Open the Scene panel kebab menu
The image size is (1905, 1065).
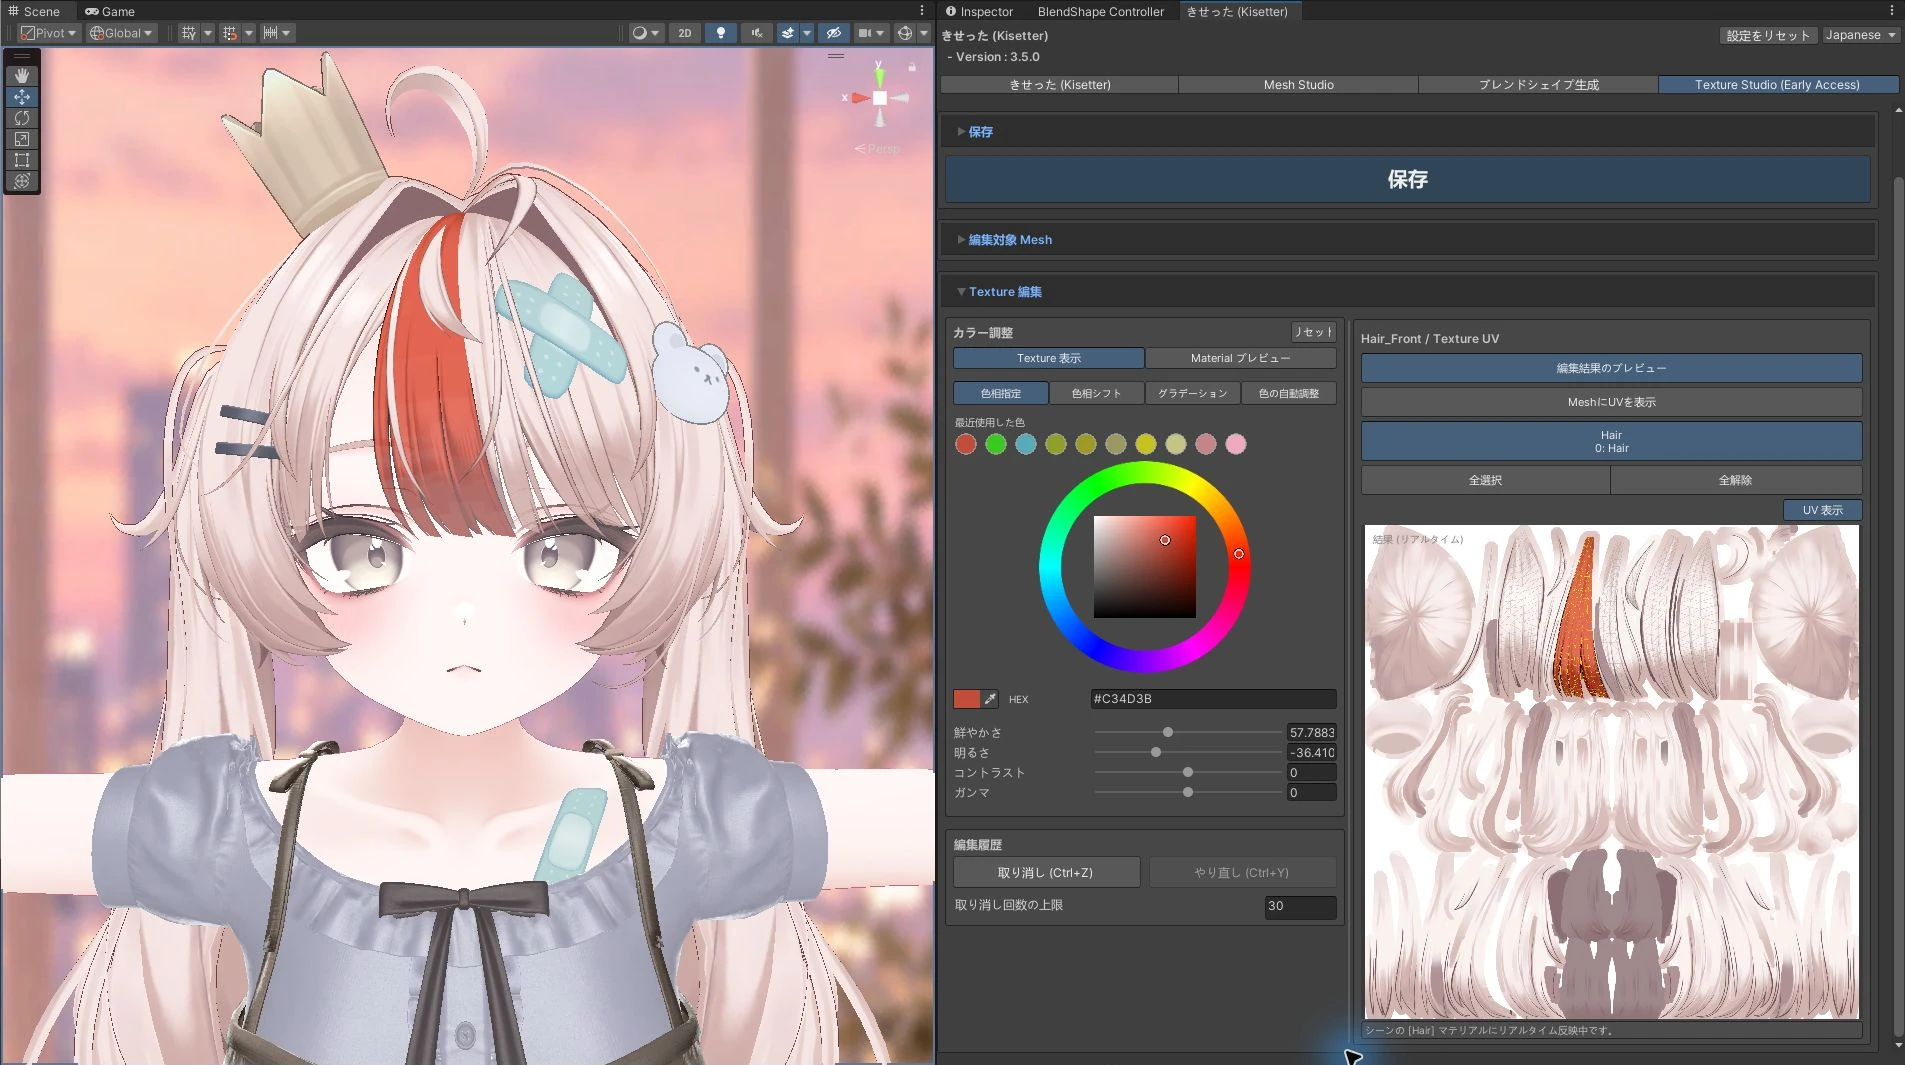pyautogui.click(x=922, y=11)
